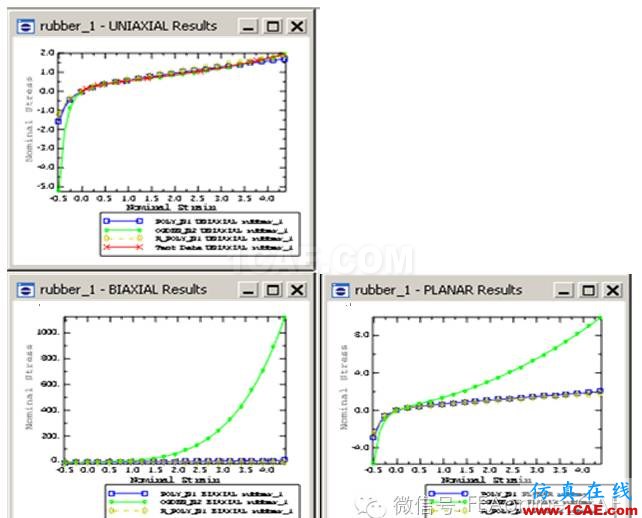Click the green OGDEN_N3 legend marker in UNIAXIAL plot

[123, 230]
